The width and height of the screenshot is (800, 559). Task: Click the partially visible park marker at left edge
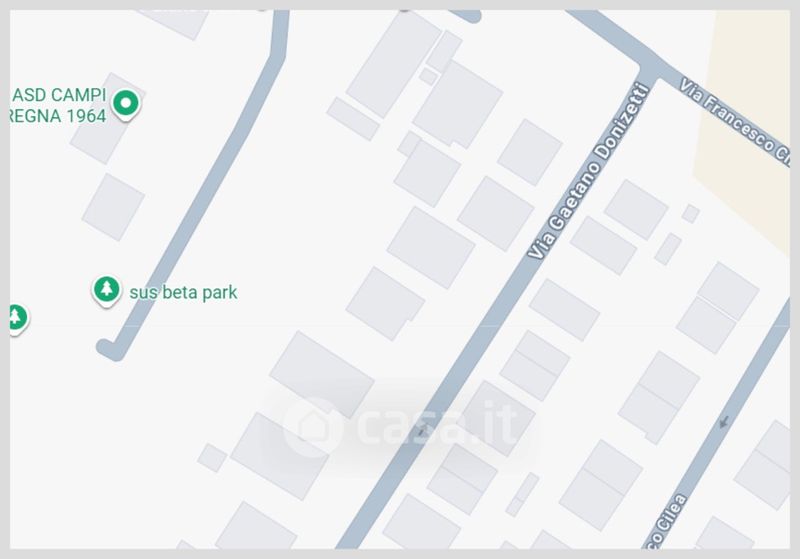(x=18, y=319)
